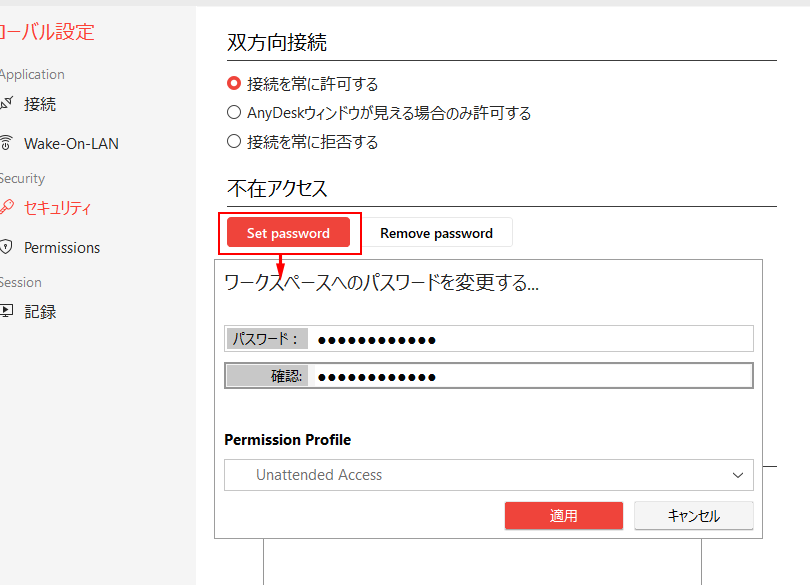
Task: Click the shield icon beside Permissions
Action: point(6,247)
